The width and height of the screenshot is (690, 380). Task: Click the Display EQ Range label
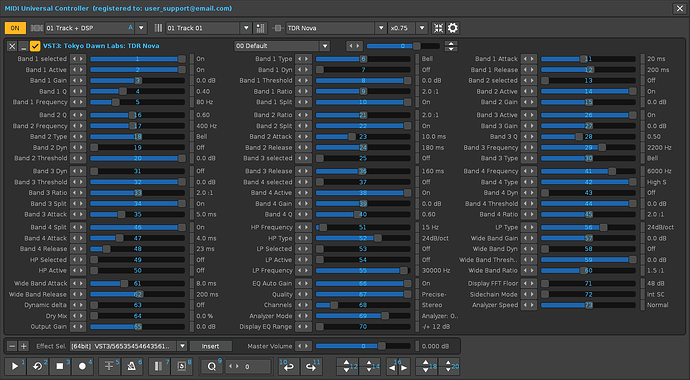click(266, 327)
